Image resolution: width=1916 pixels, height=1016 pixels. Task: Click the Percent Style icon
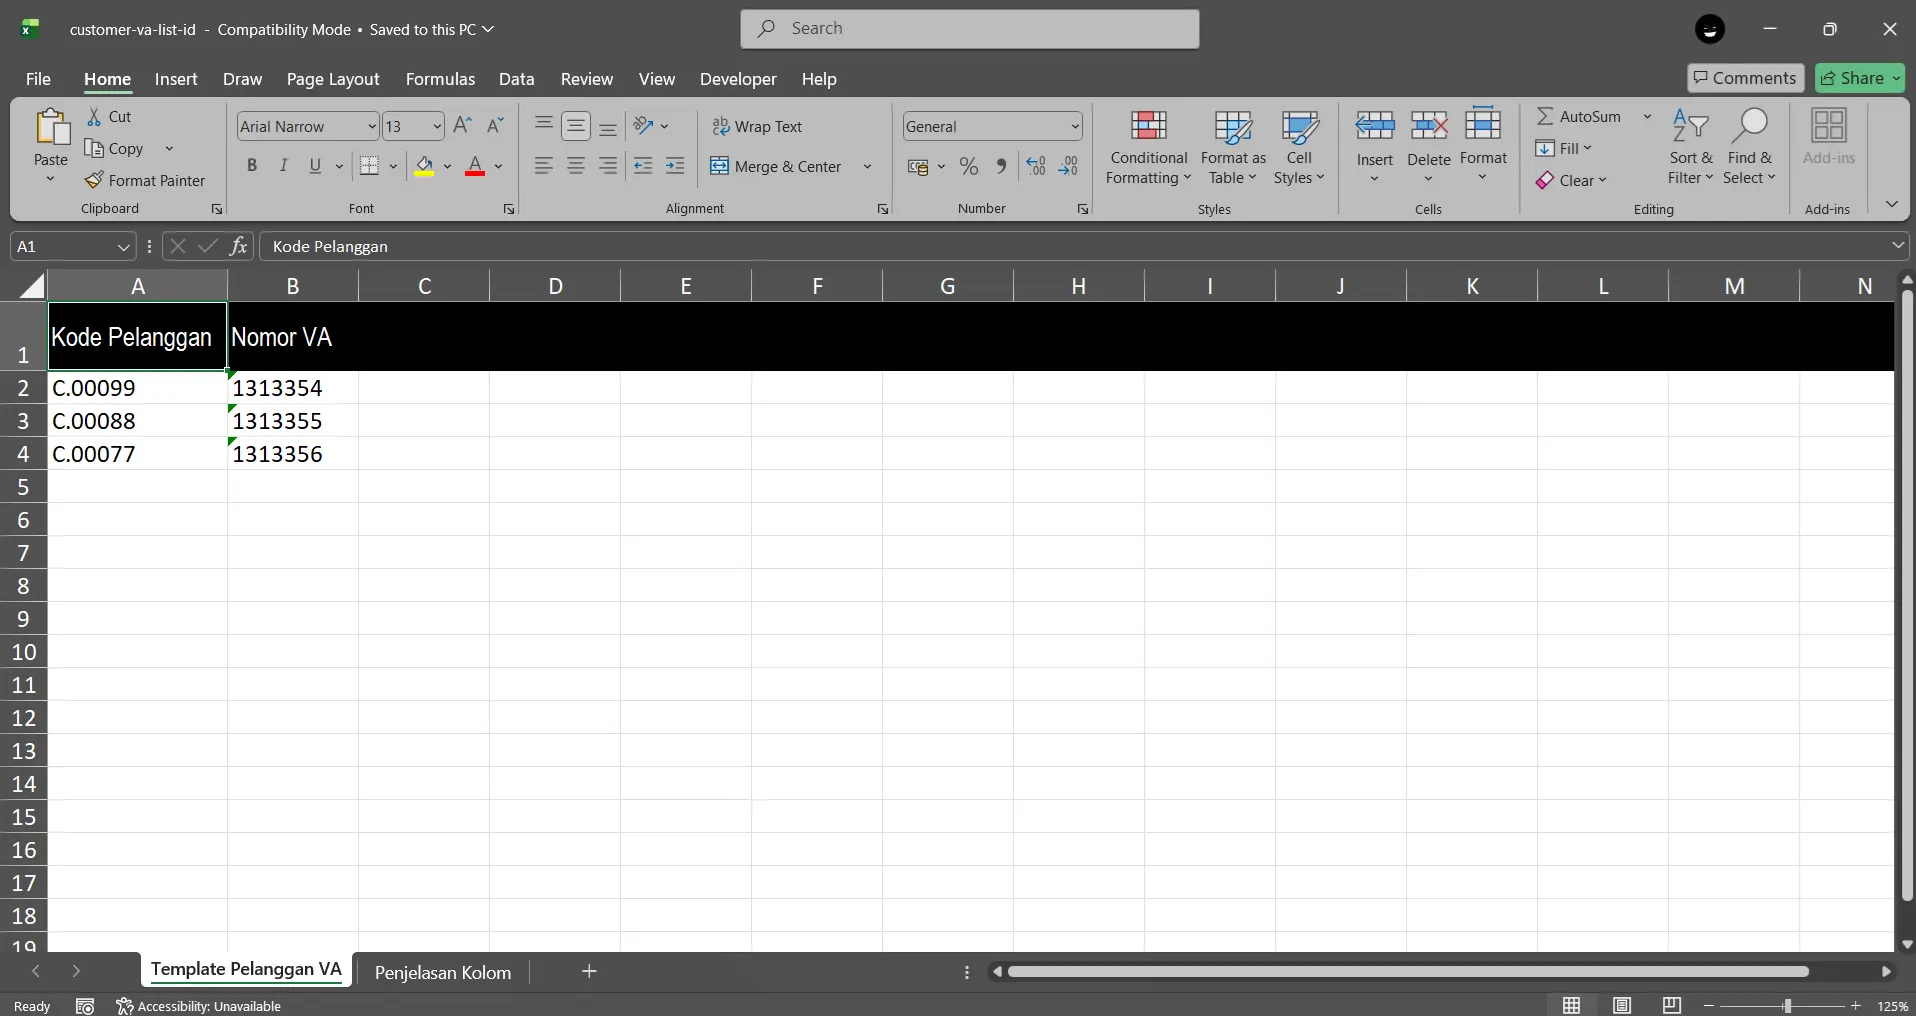(x=968, y=167)
